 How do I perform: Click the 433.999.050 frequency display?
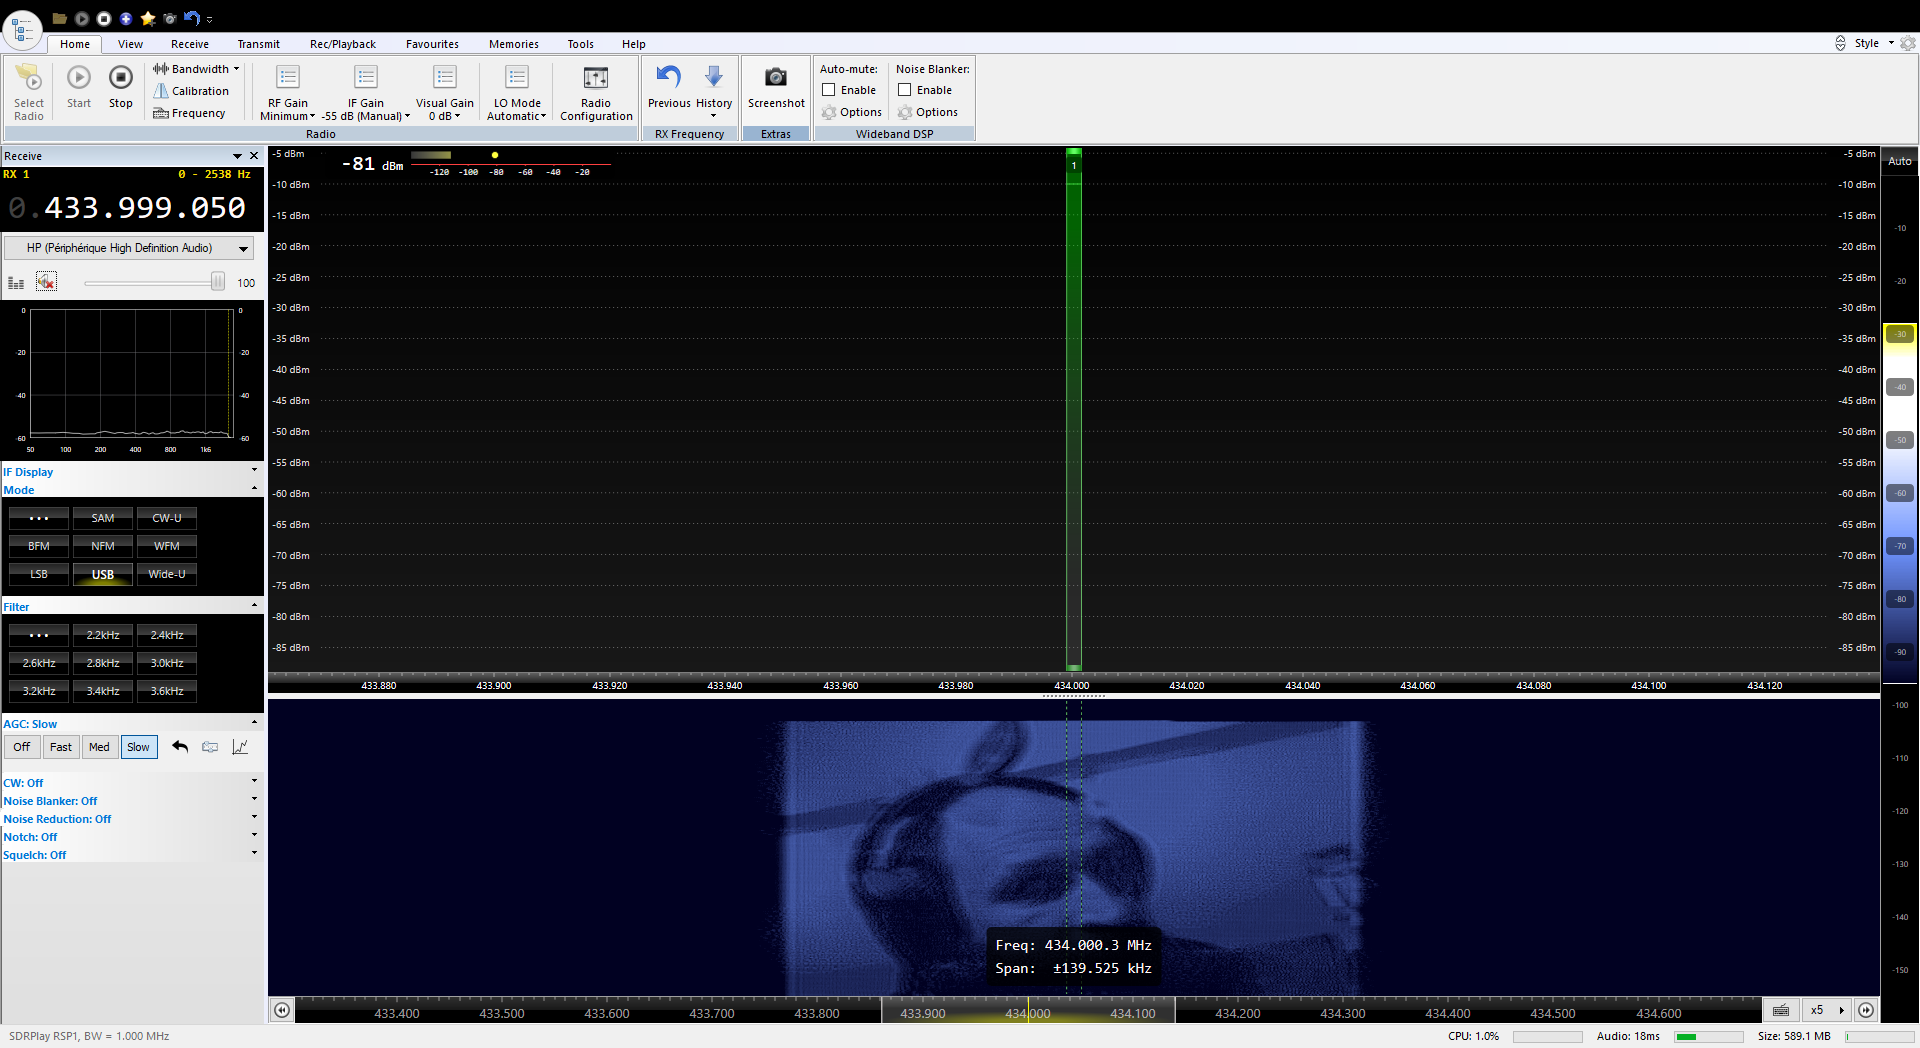coord(144,208)
